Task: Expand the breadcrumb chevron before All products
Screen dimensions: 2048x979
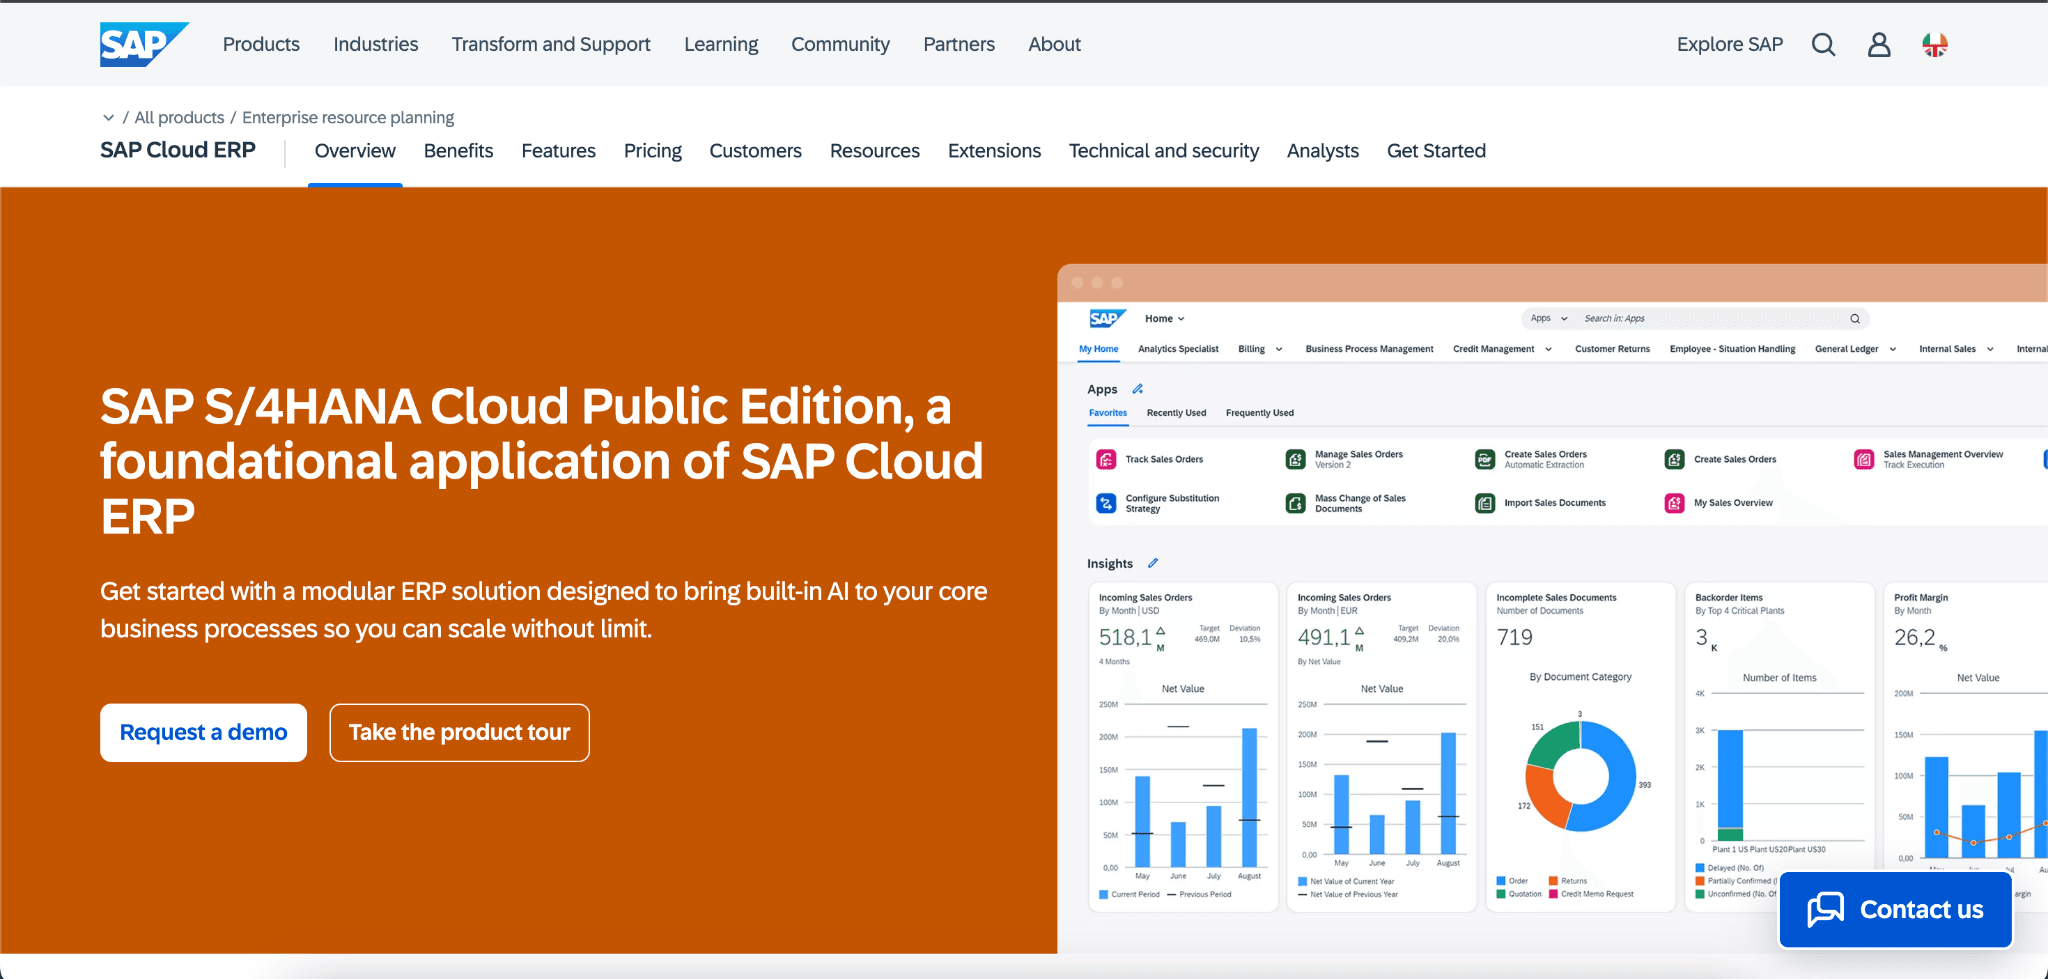Action: point(108,118)
